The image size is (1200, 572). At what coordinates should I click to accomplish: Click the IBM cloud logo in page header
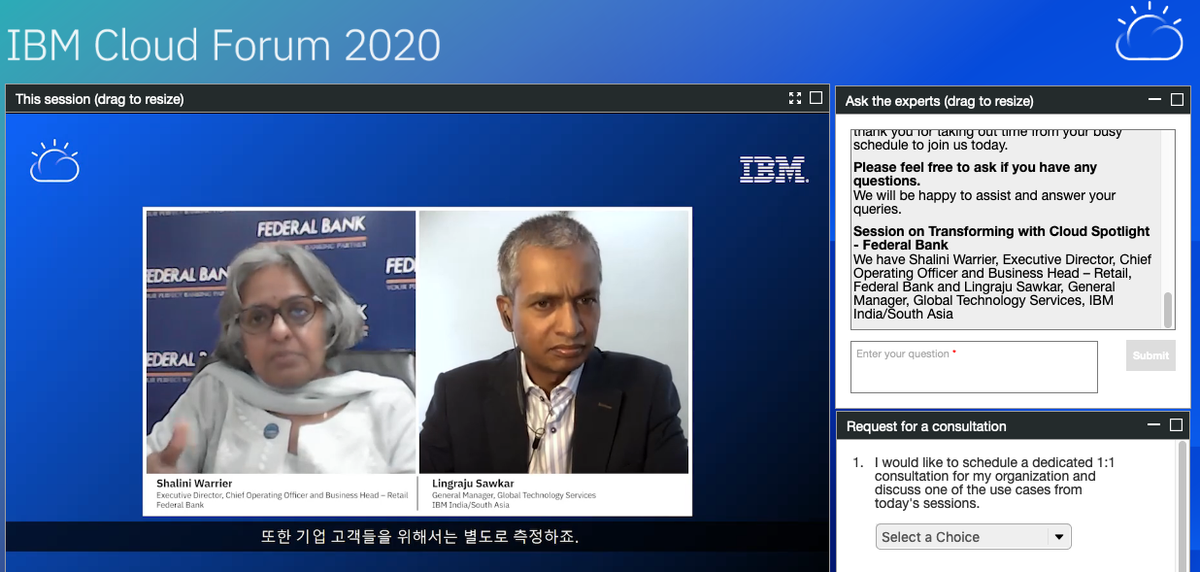click(x=1150, y=32)
